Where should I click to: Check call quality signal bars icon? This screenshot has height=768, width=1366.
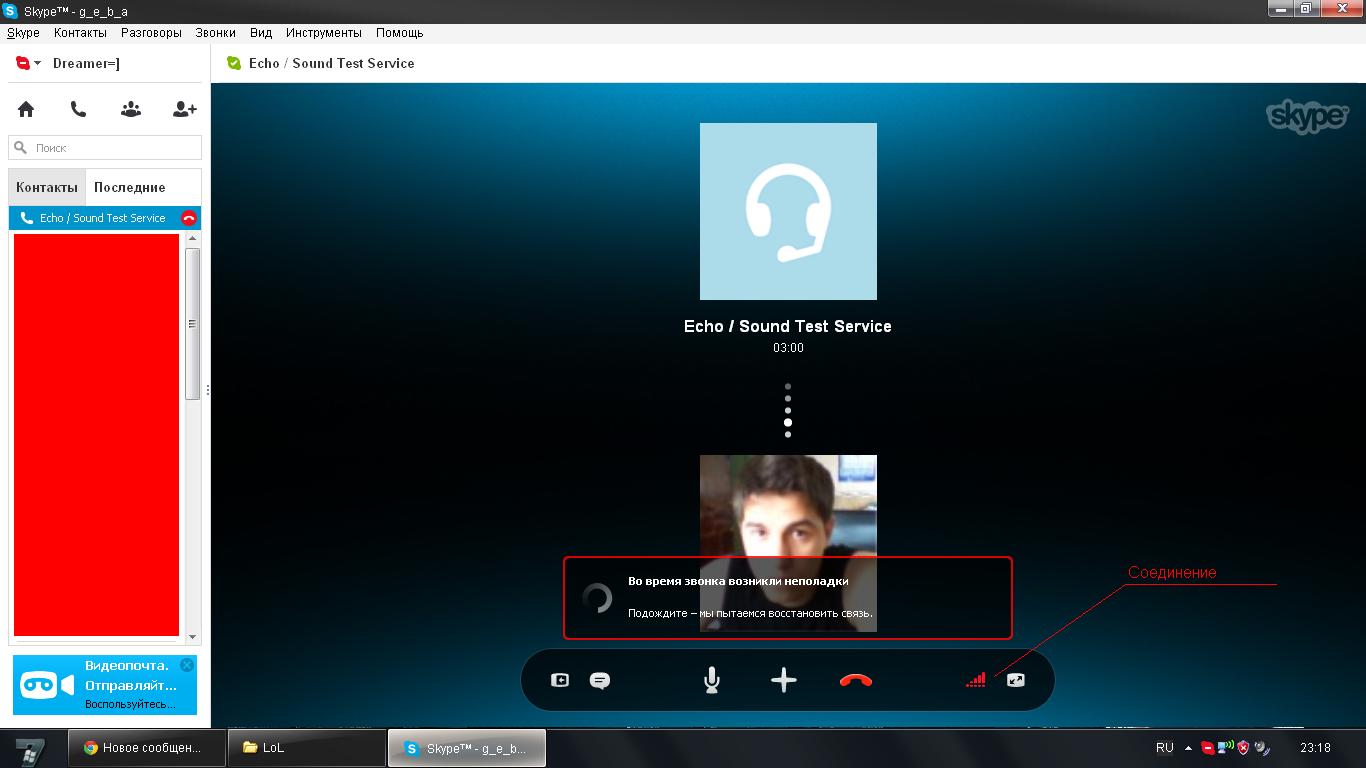976,680
